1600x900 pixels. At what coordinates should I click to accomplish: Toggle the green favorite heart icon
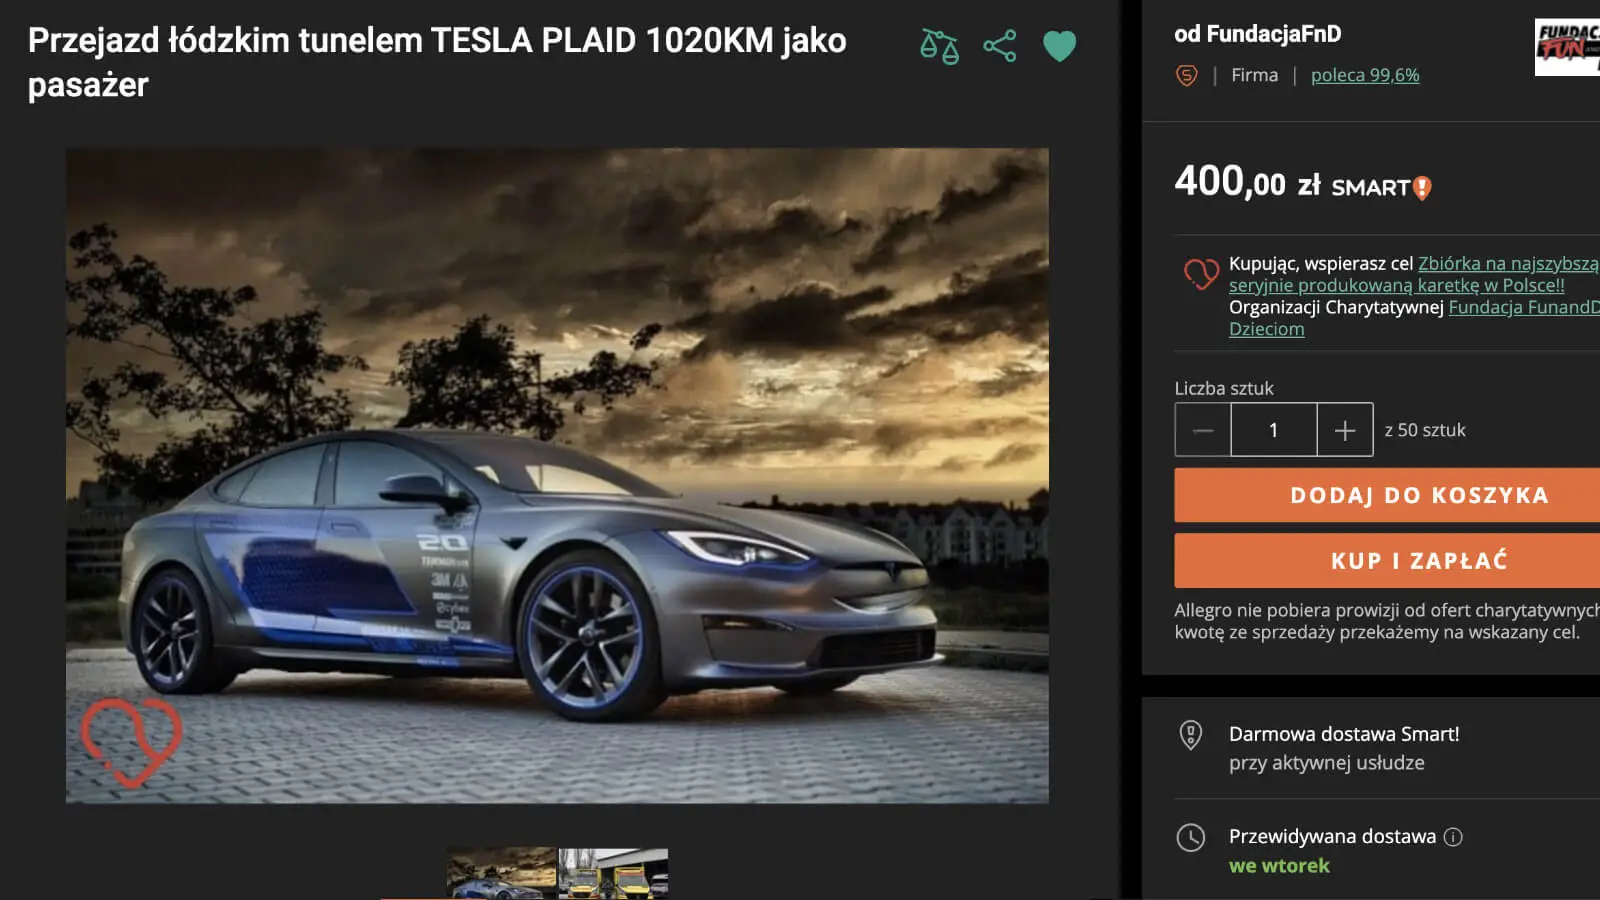(1059, 46)
